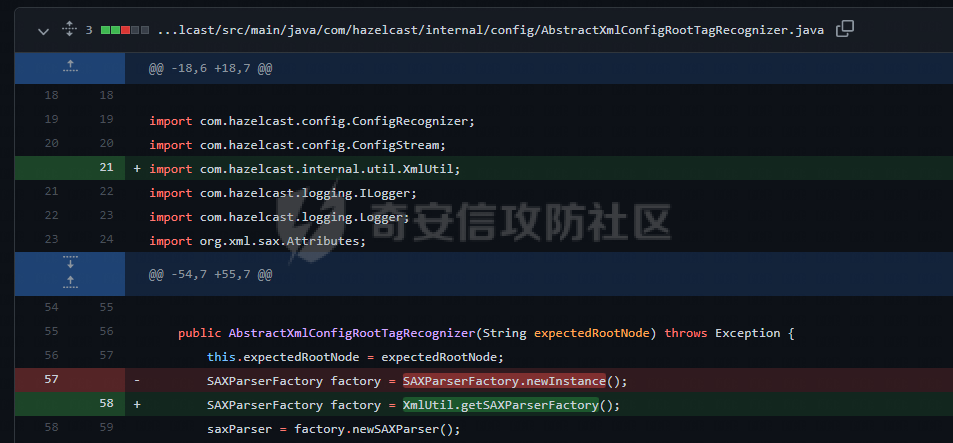Click the import XmlUtil added line
The height and width of the screenshot is (443, 953).
pos(305,169)
